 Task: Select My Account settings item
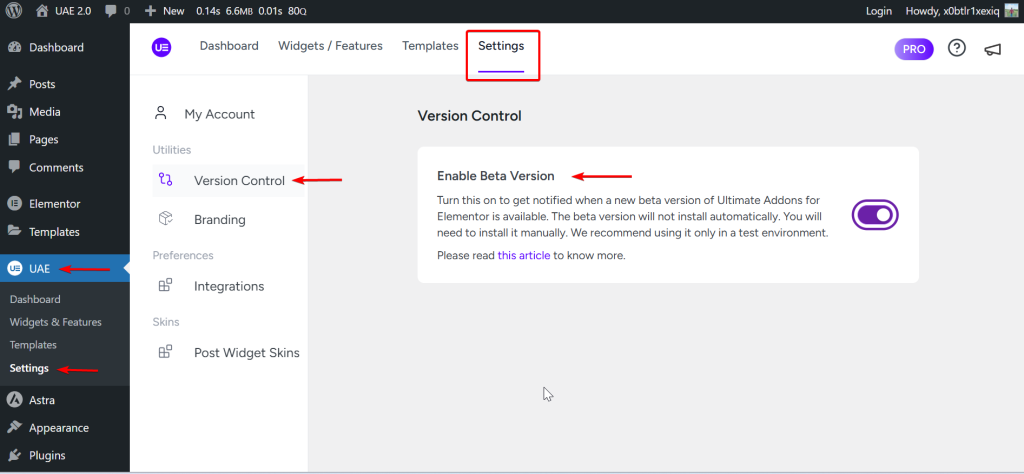pos(219,114)
